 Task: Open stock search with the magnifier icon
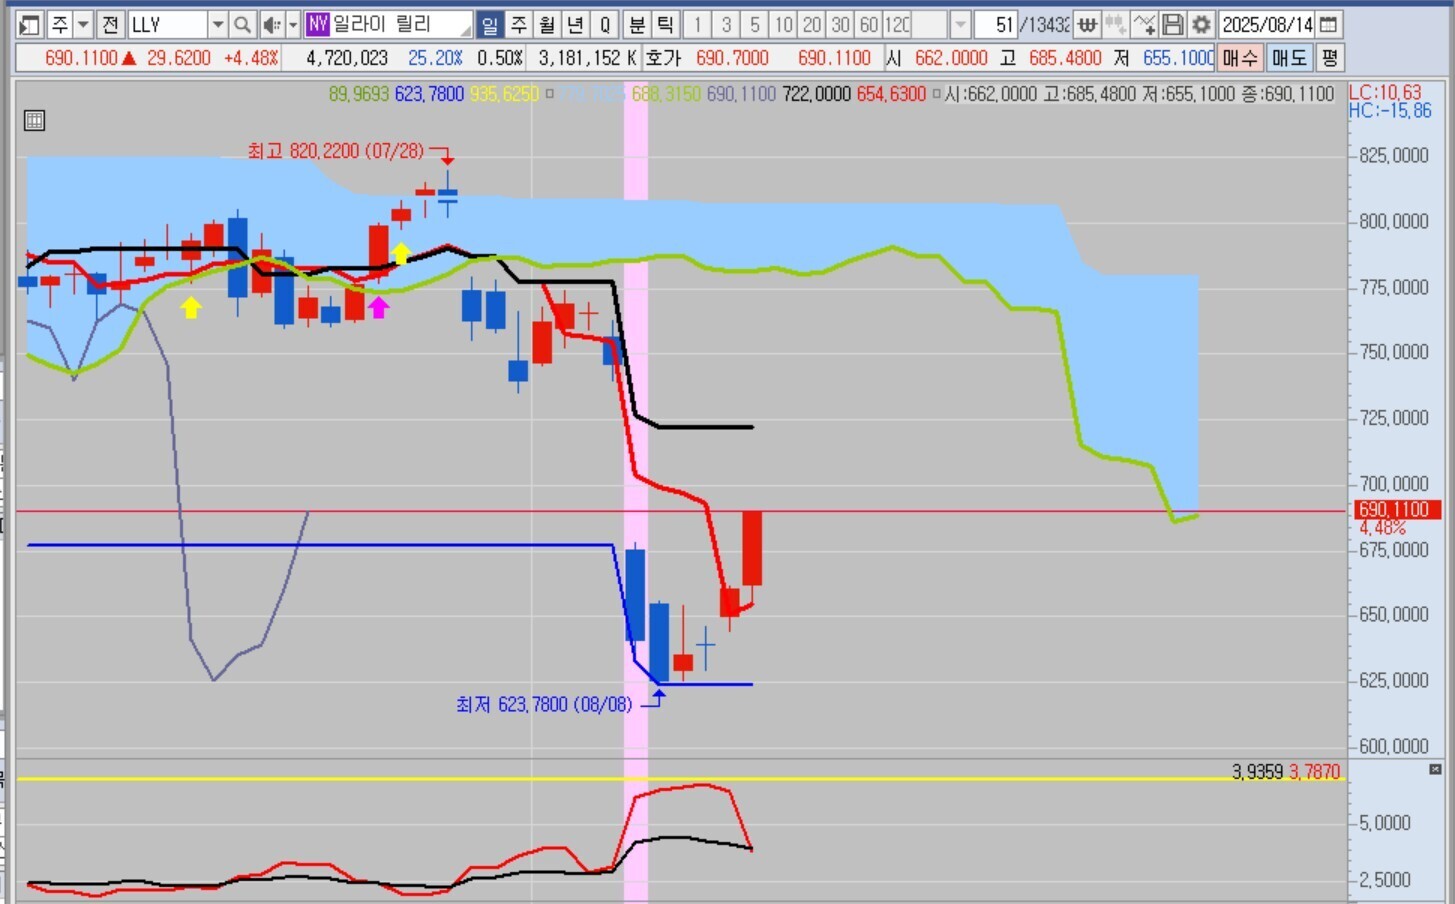pyautogui.click(x=242, y=24)
